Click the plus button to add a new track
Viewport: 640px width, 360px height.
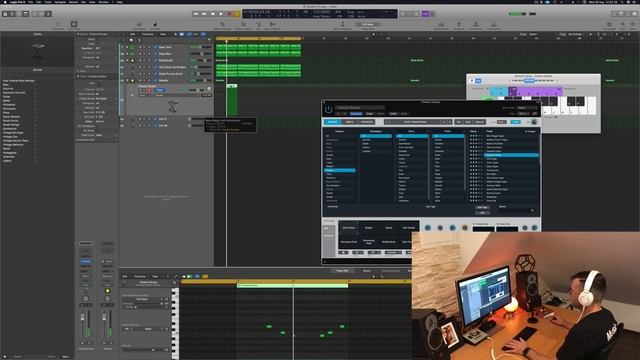click(x=124, y=40)
